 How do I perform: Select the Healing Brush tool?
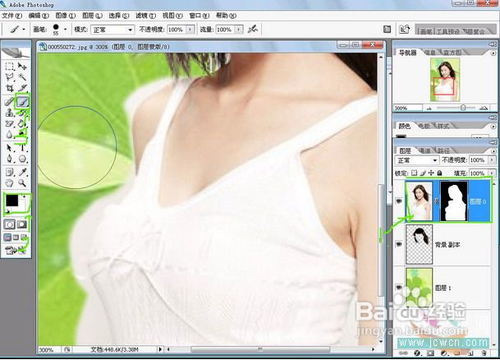tap(10, 101)
